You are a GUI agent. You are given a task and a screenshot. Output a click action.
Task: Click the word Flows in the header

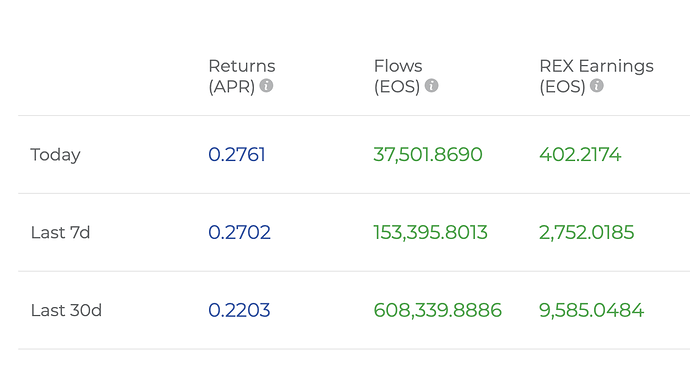tap(398, 66)
